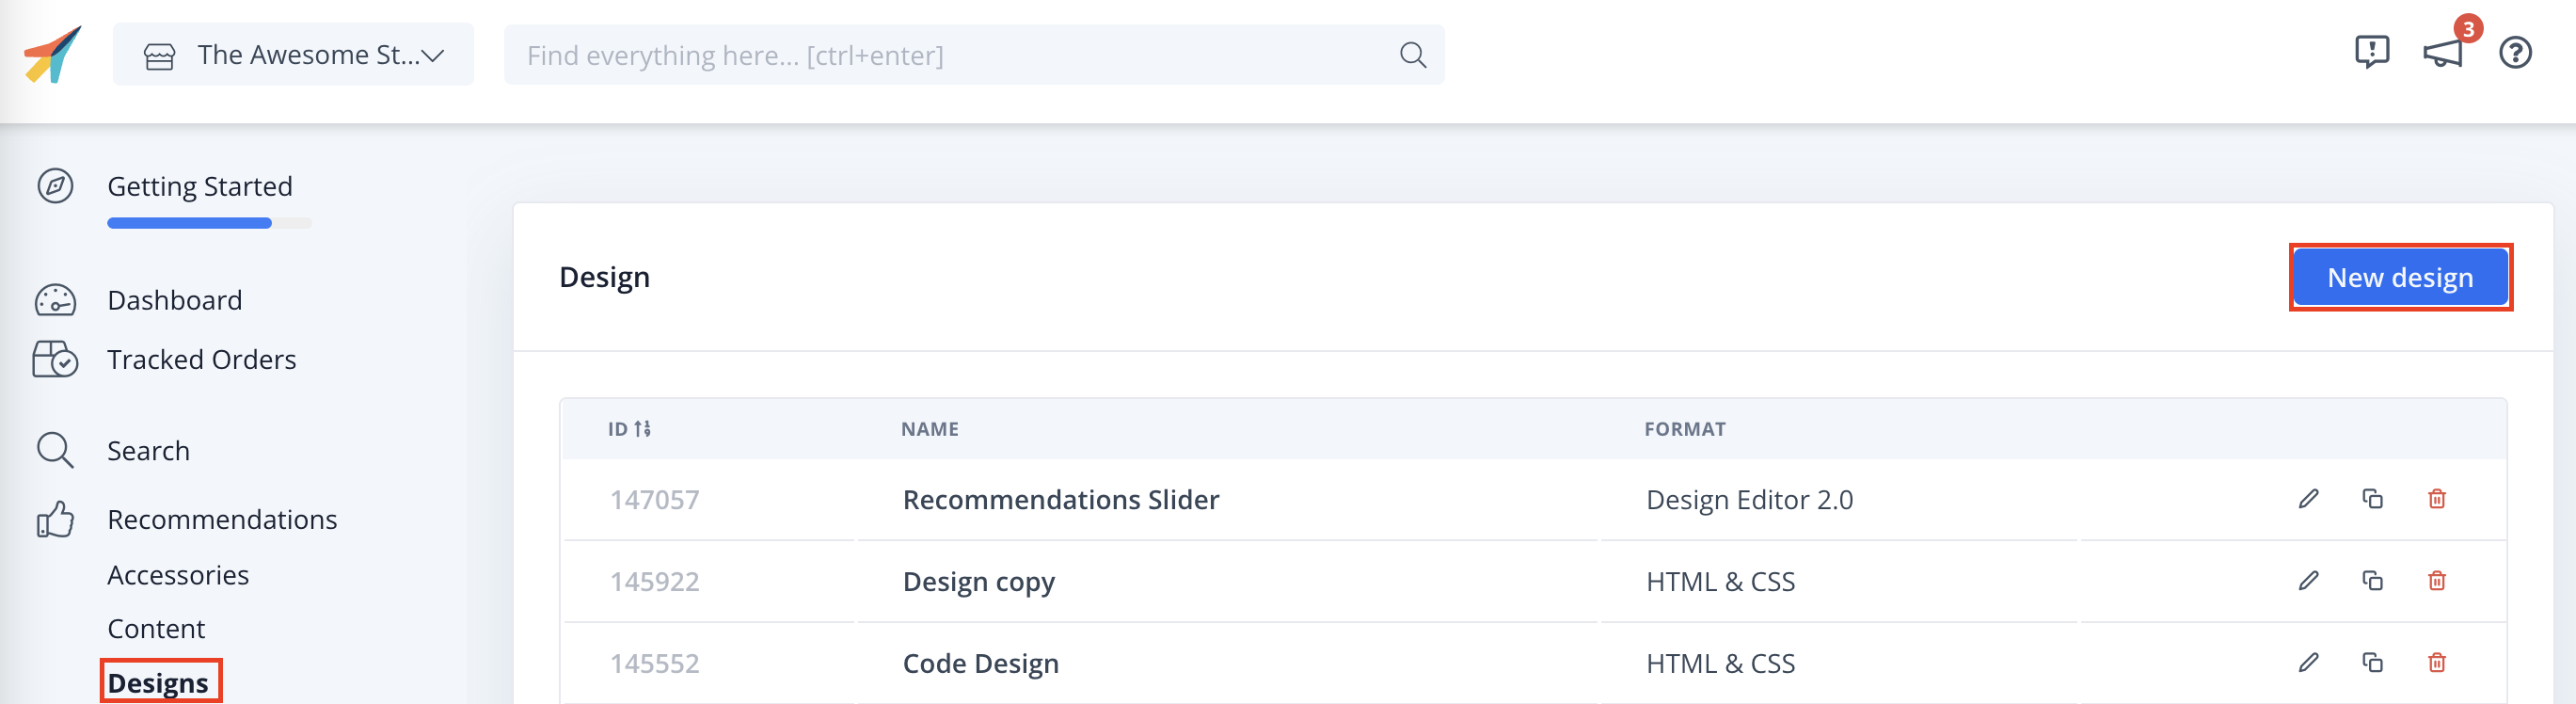Delete the Recommendations Slider design
The height and width of the screenshot is (704, 2576).
click(x=2436, y=499)
